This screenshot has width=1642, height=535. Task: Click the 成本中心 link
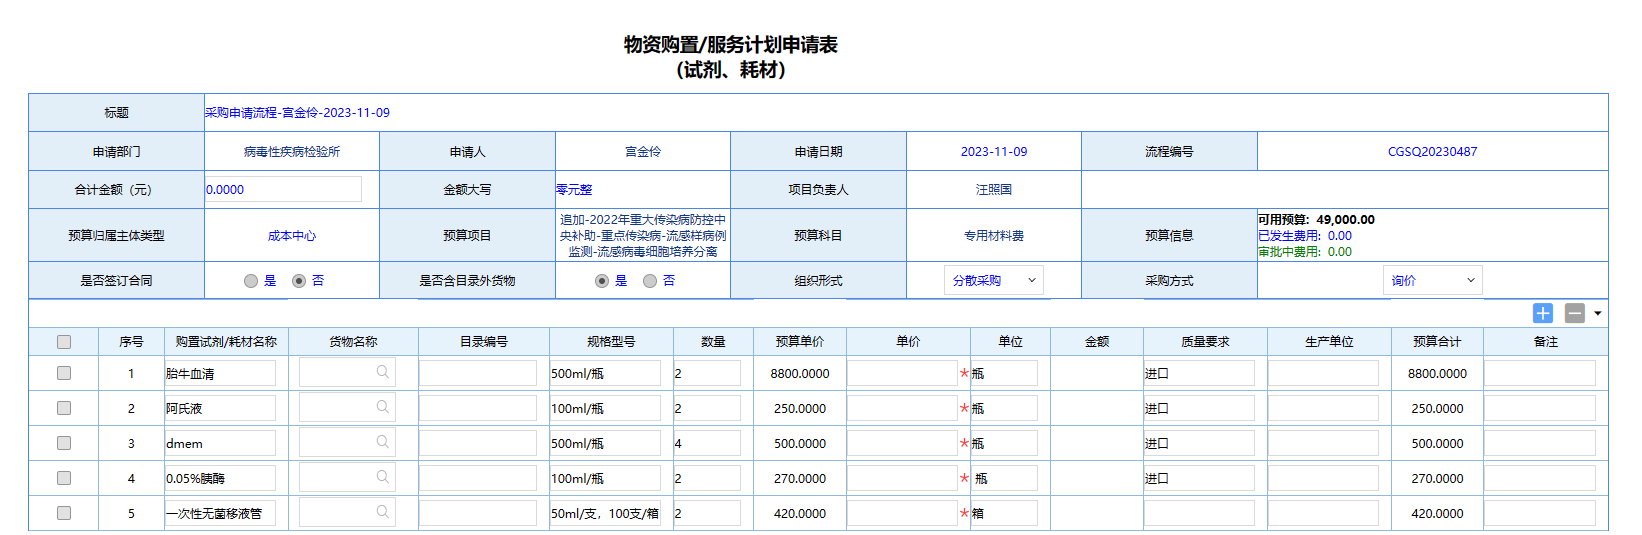(292, 236)
